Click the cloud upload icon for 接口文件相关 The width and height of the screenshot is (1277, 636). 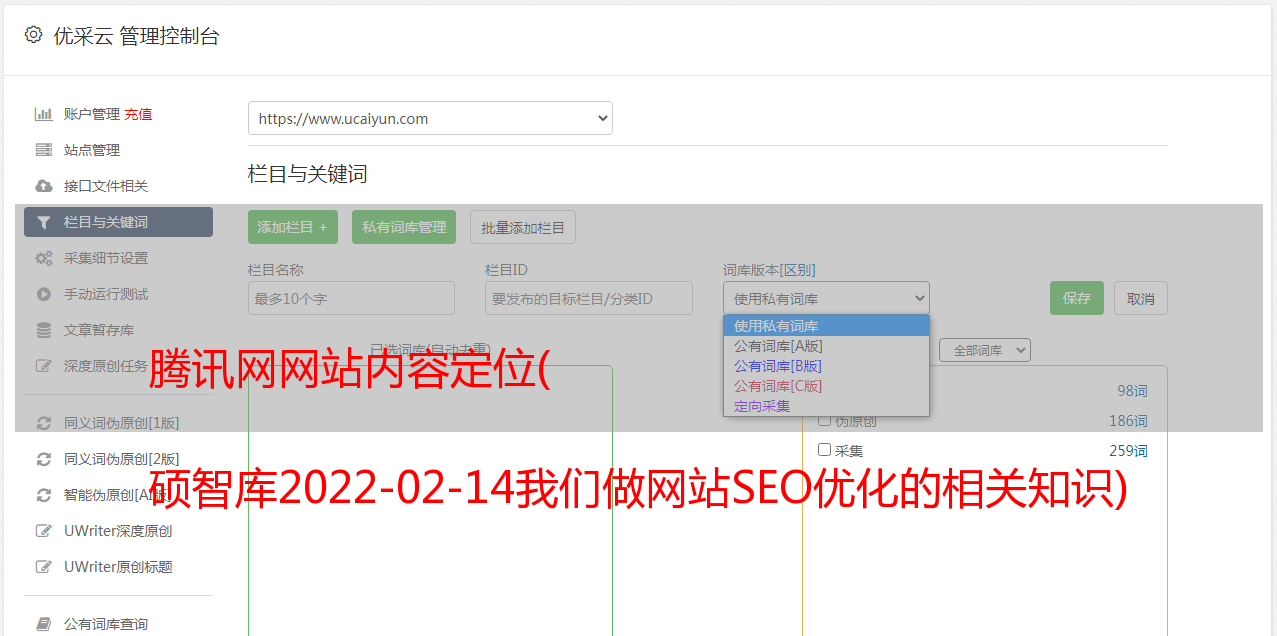click(44, 186)
